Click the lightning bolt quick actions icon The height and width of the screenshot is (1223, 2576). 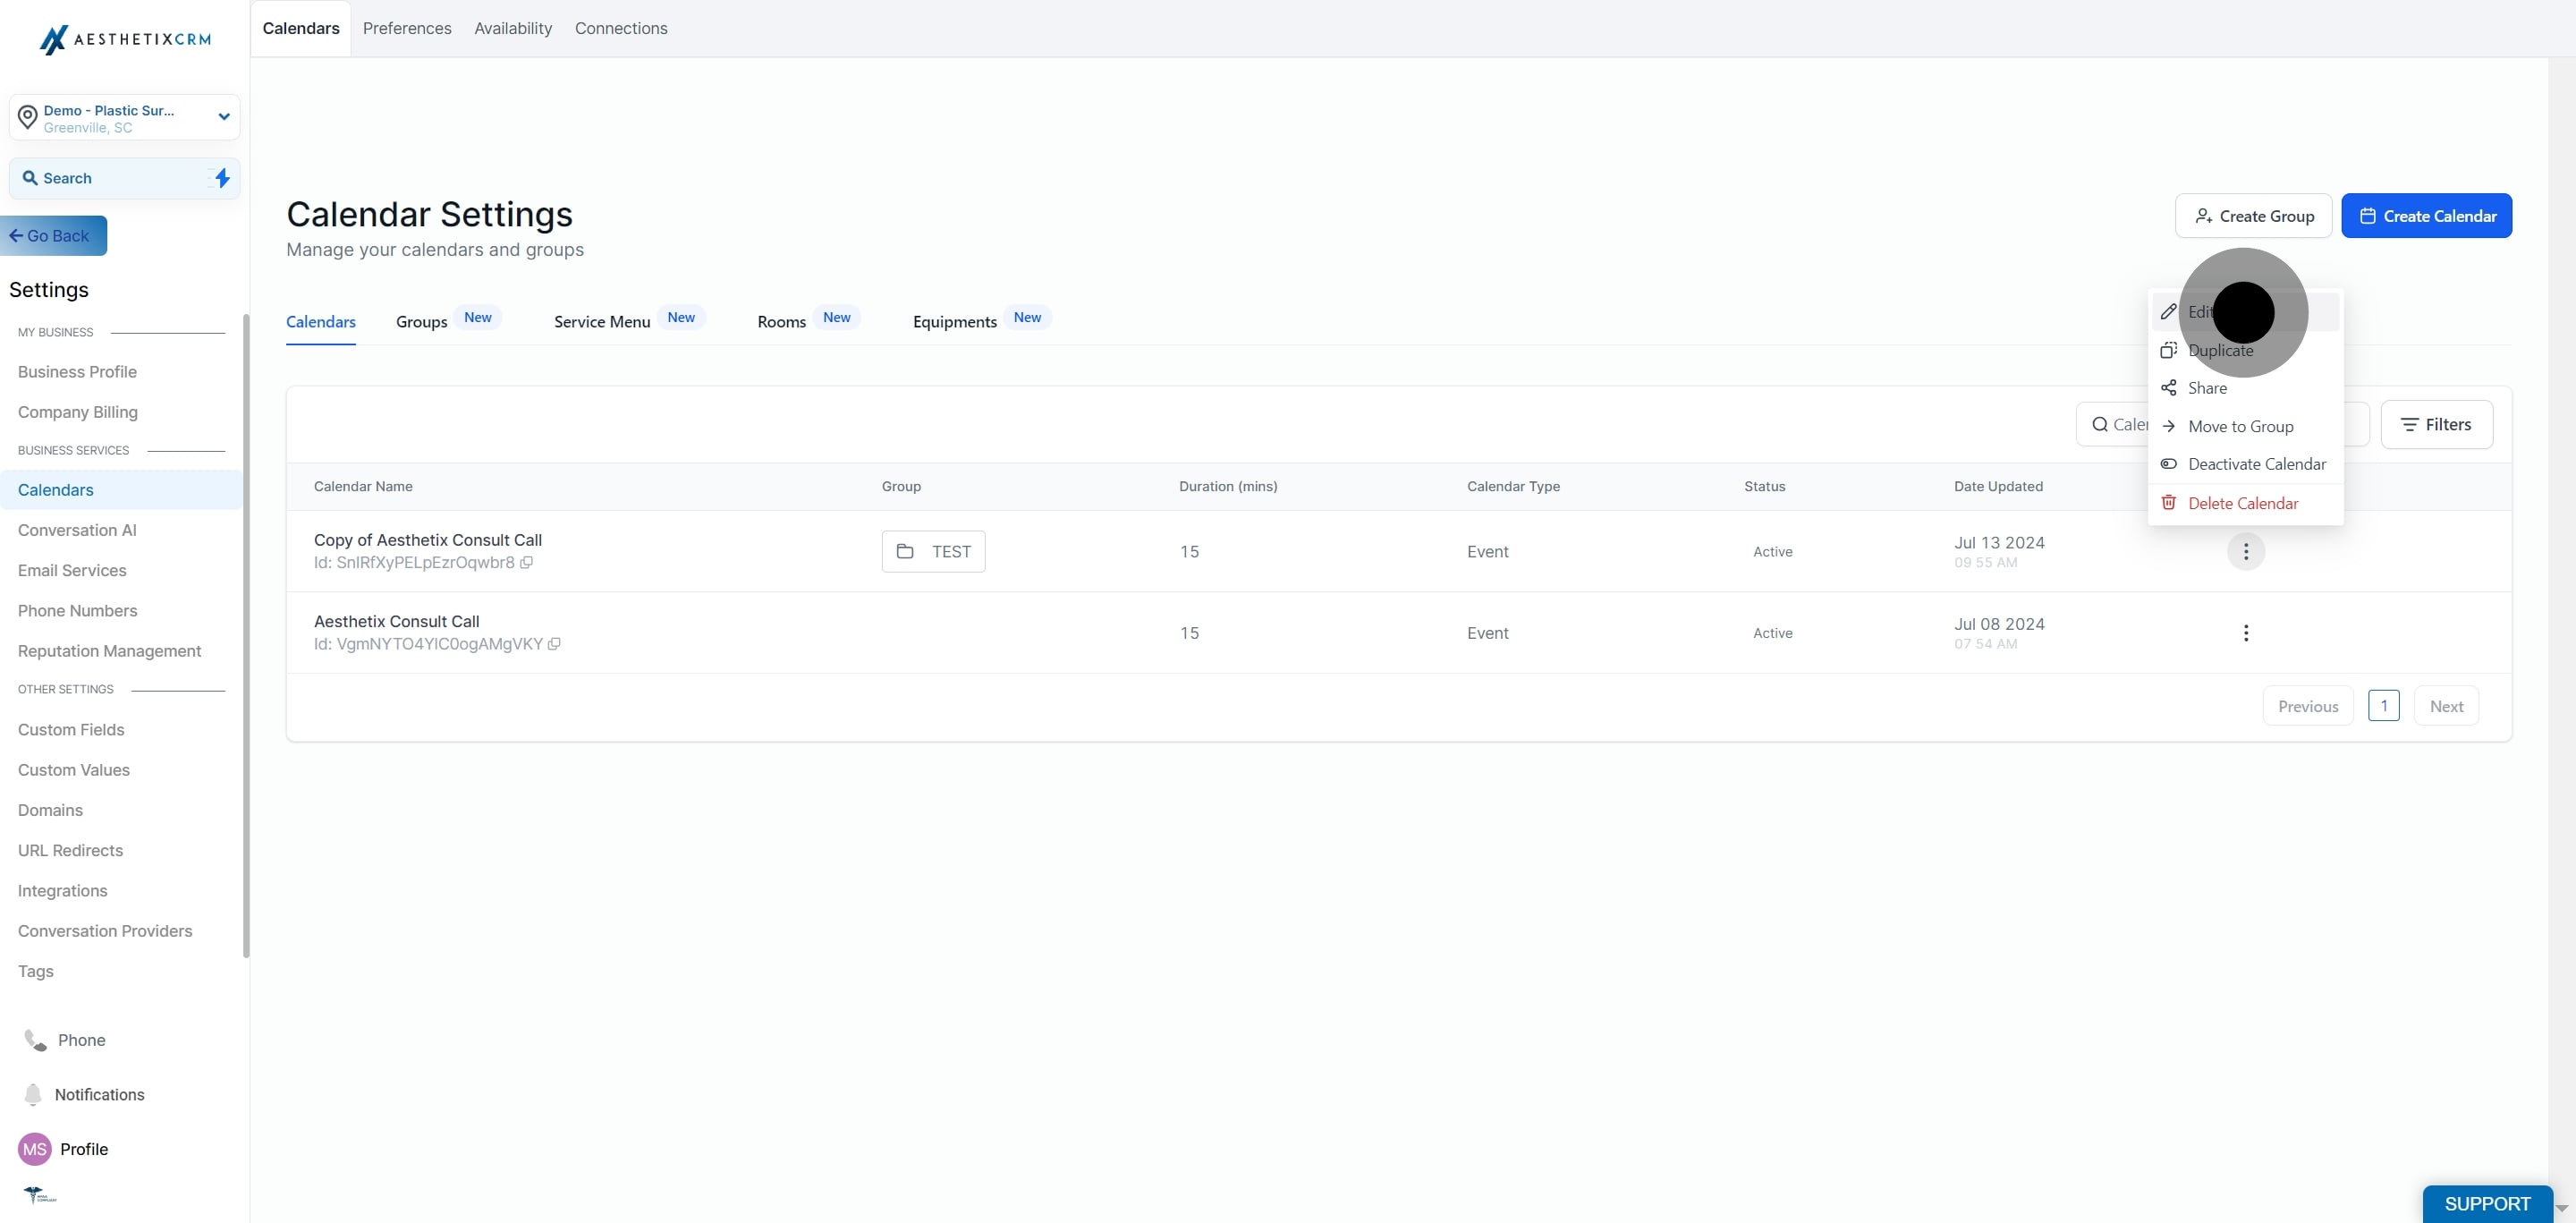pyautogui.click(x=222, y=178)
